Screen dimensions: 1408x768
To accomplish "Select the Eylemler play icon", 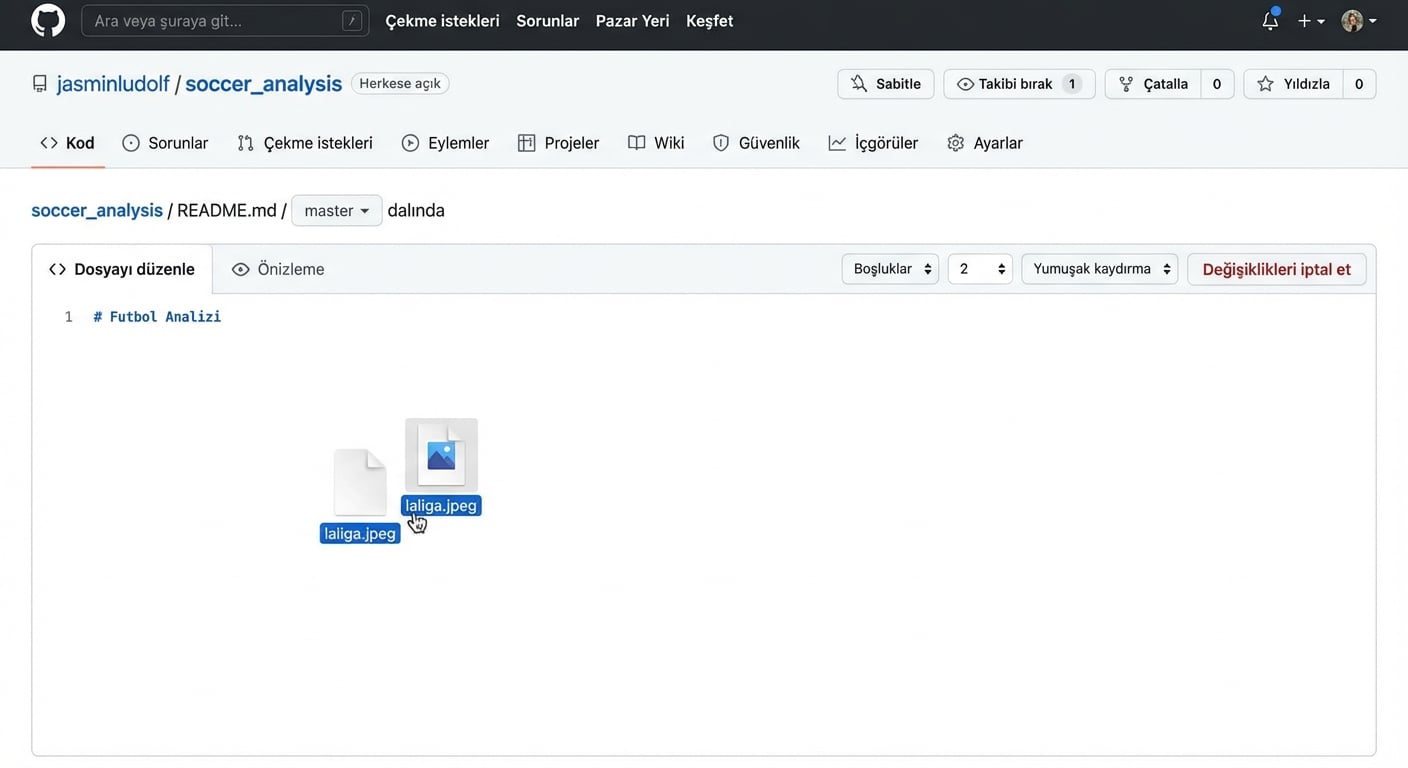I will 410,143.
